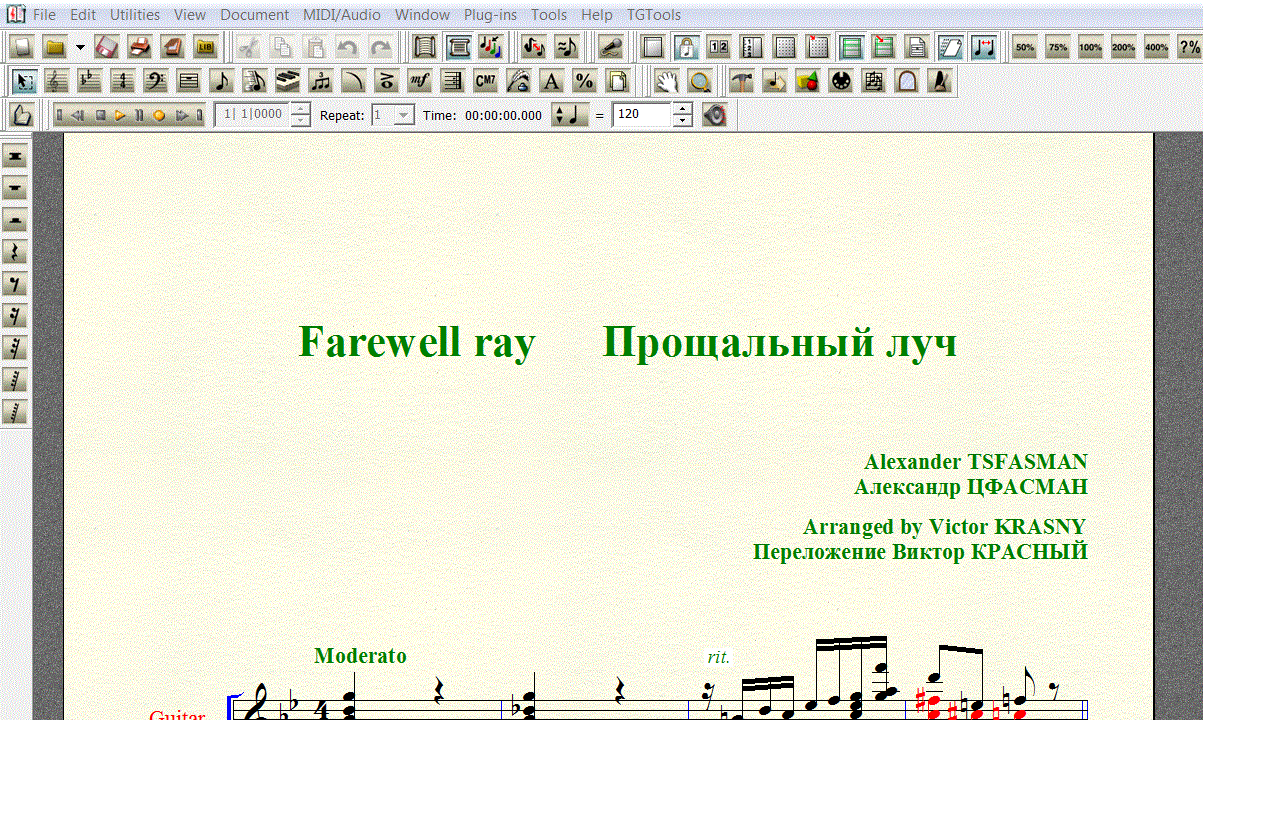1274x817 pixels.
Task: Select the Smart Shape slur tool
Action: pos(353,81)
